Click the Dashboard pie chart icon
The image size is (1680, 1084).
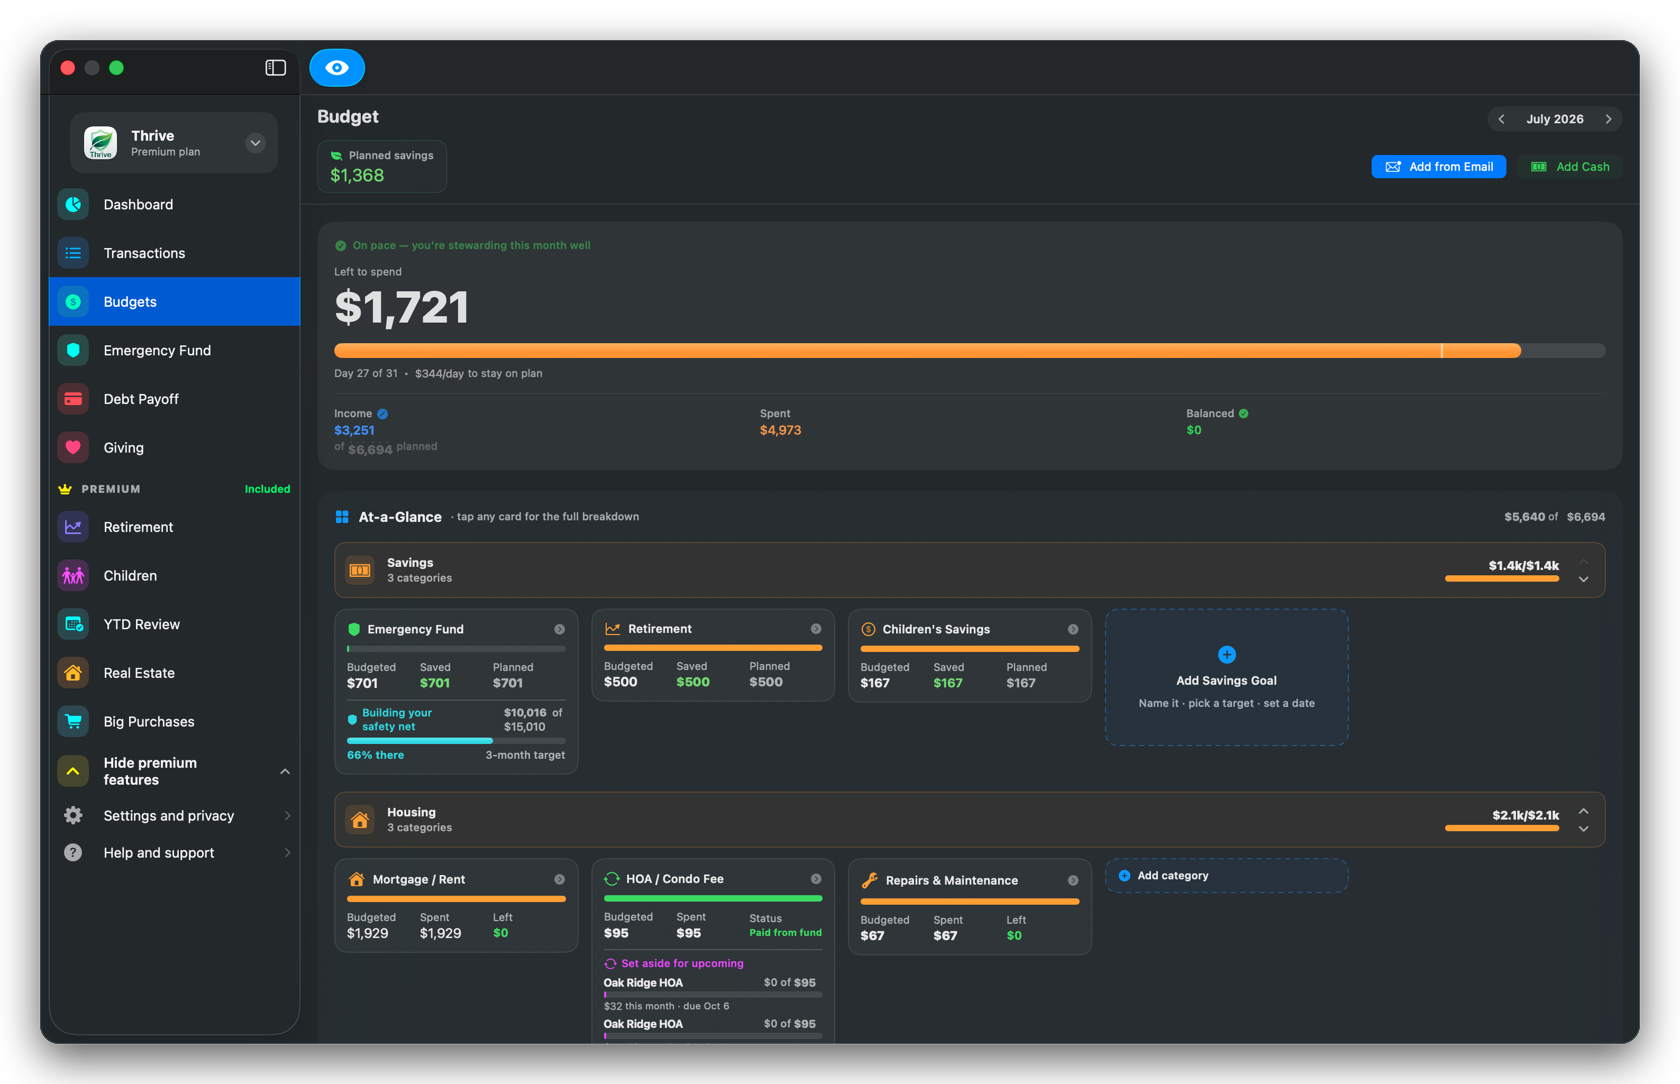pos(73,205)
